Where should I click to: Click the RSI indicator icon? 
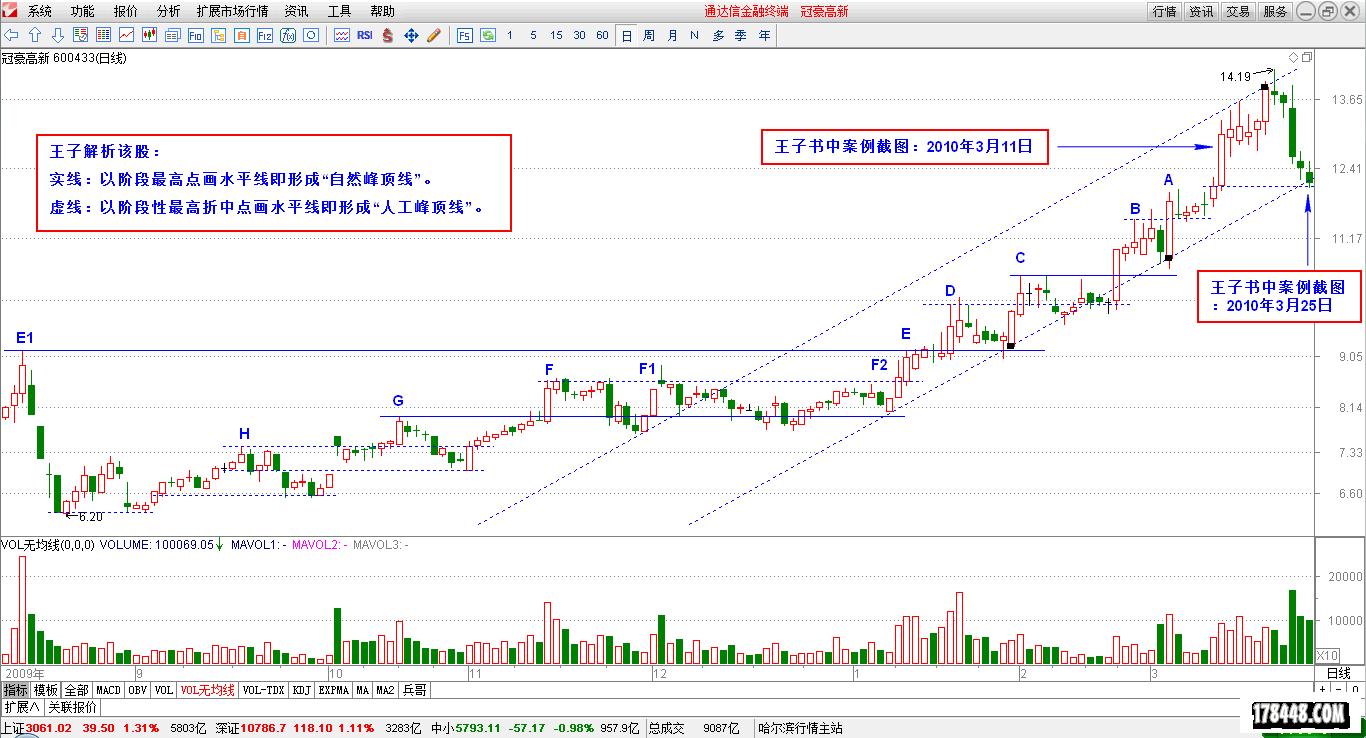(x=365, y=35)
